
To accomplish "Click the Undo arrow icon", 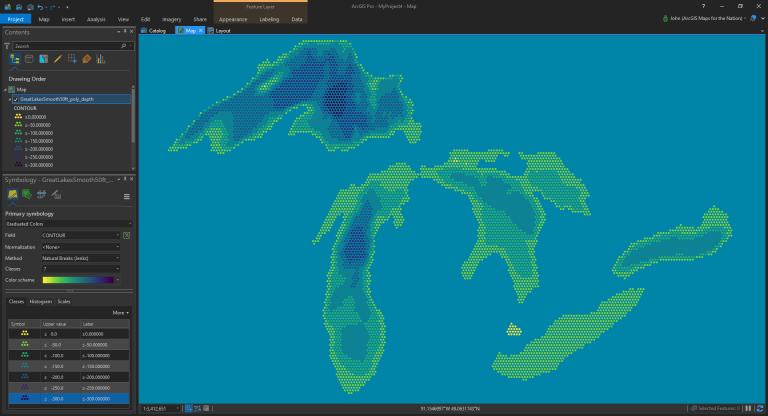I will tap(41, 7).
